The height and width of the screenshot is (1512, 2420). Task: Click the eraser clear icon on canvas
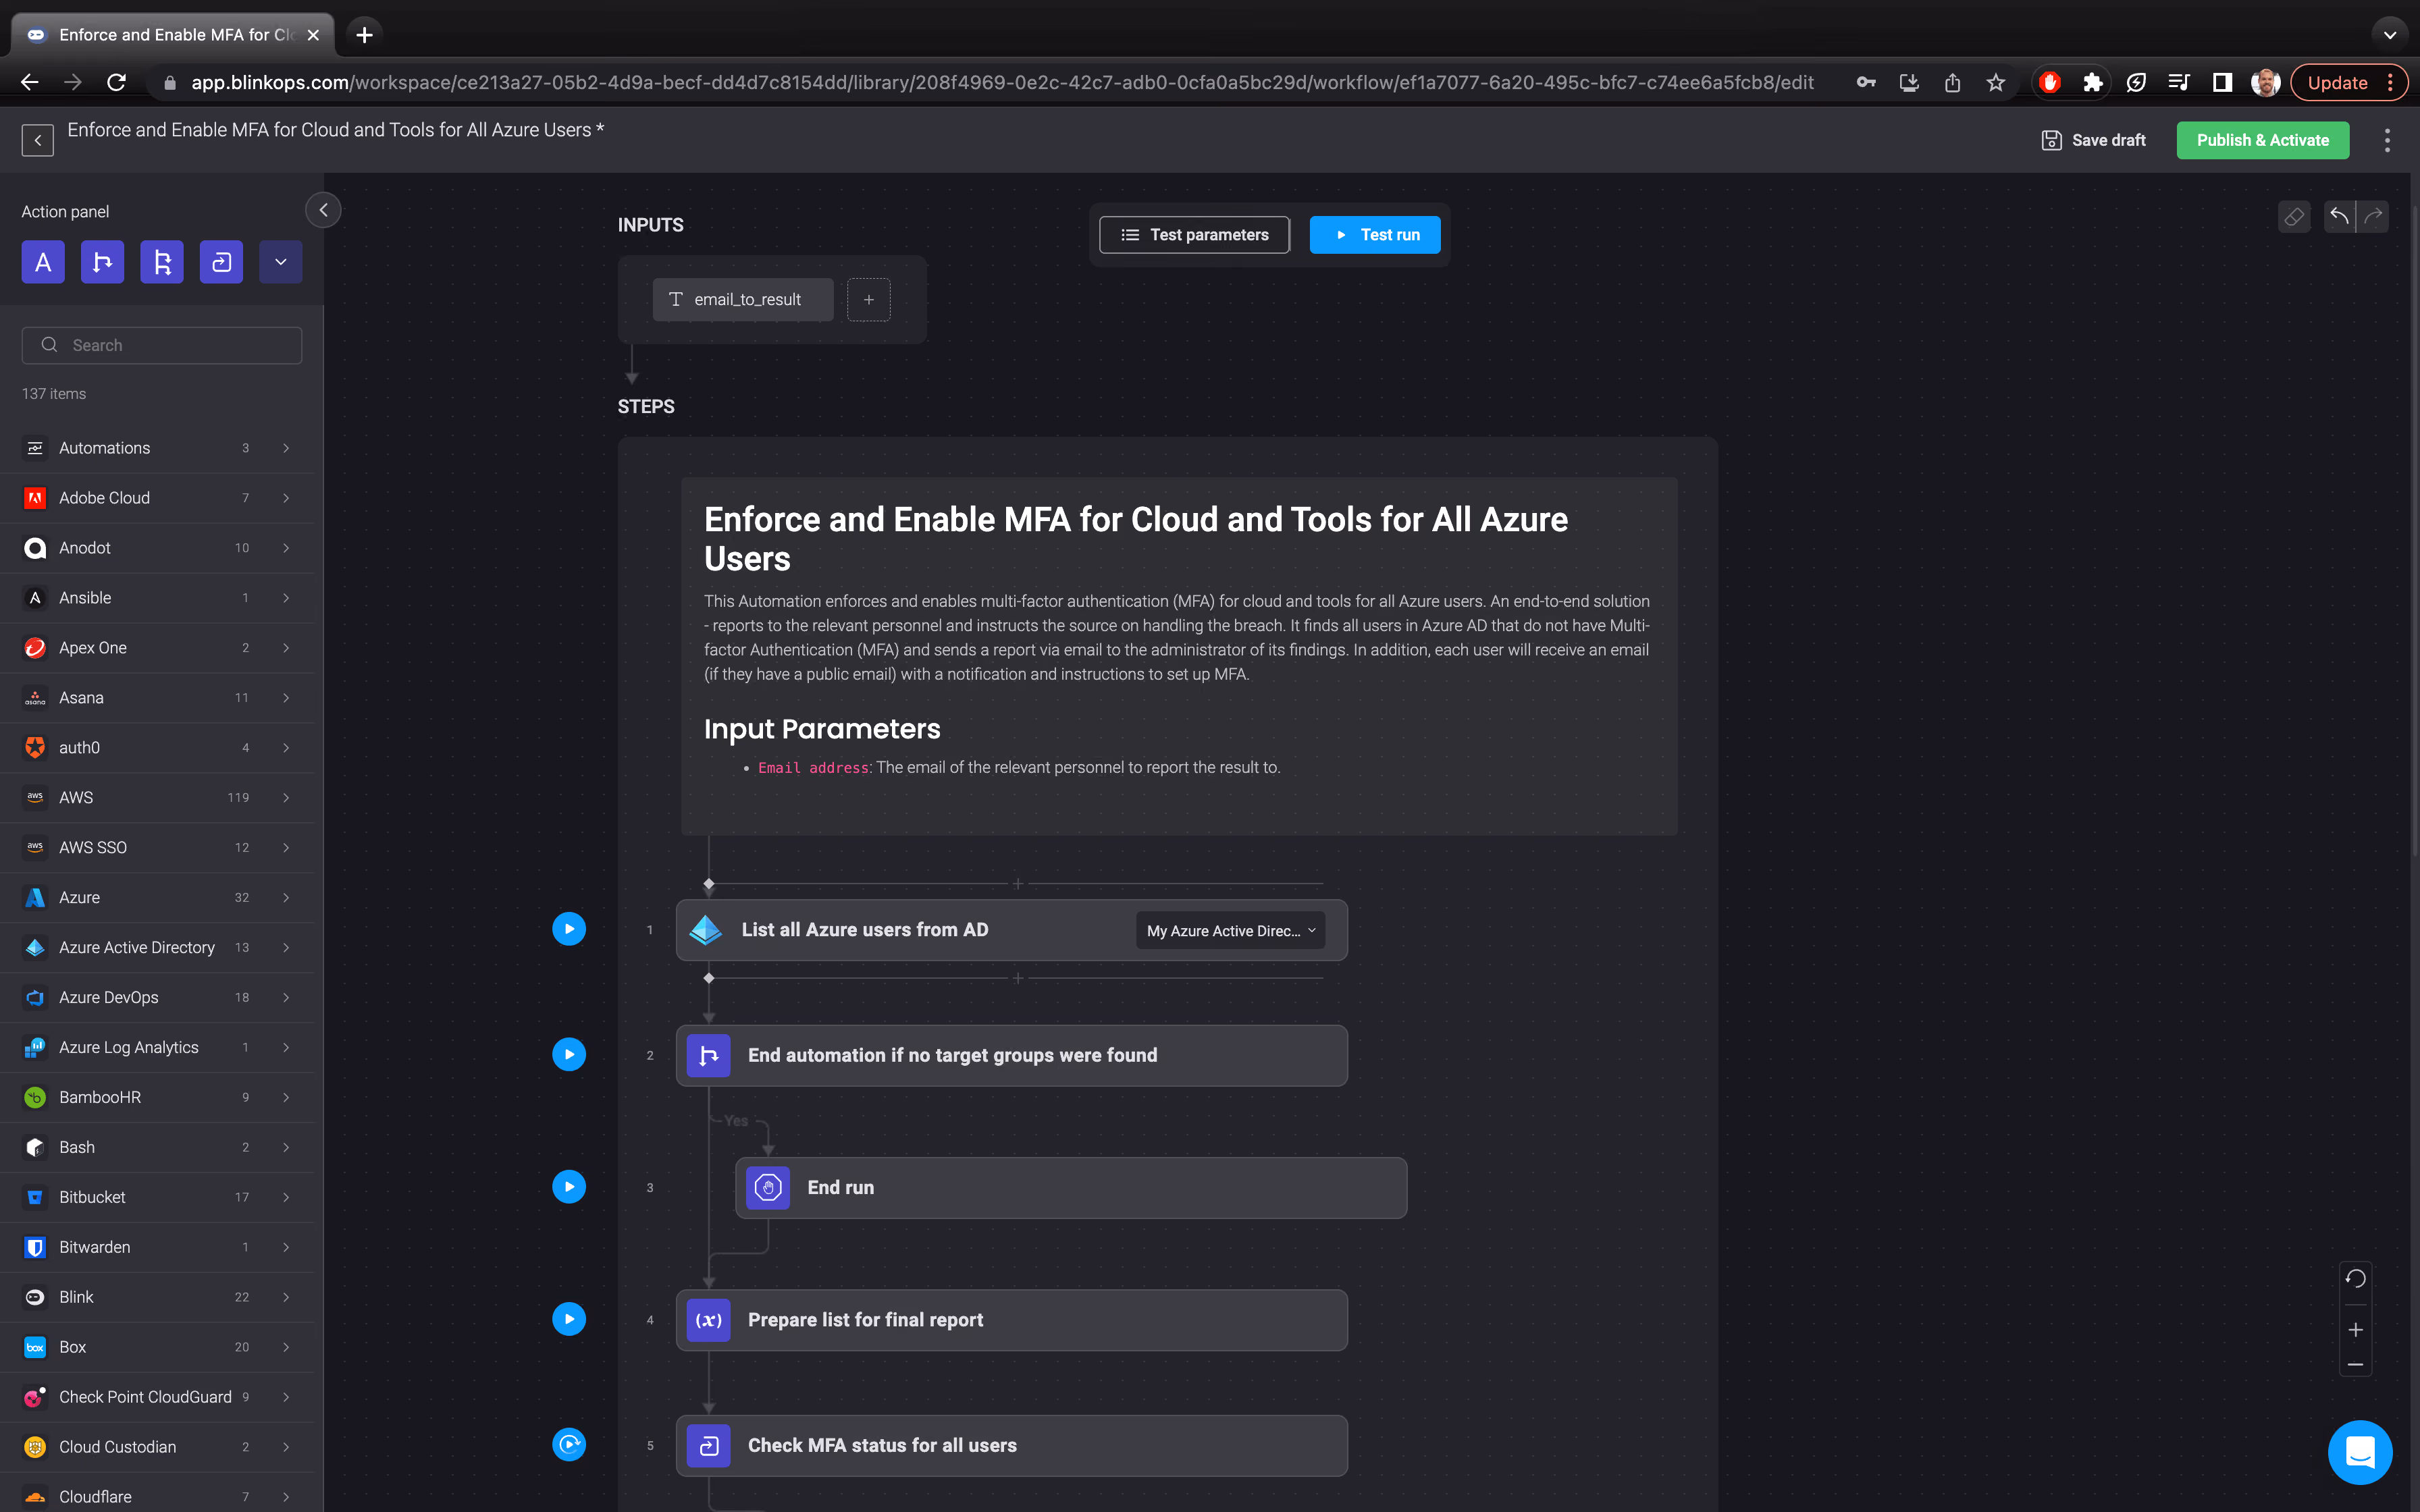click(2294, 216)
